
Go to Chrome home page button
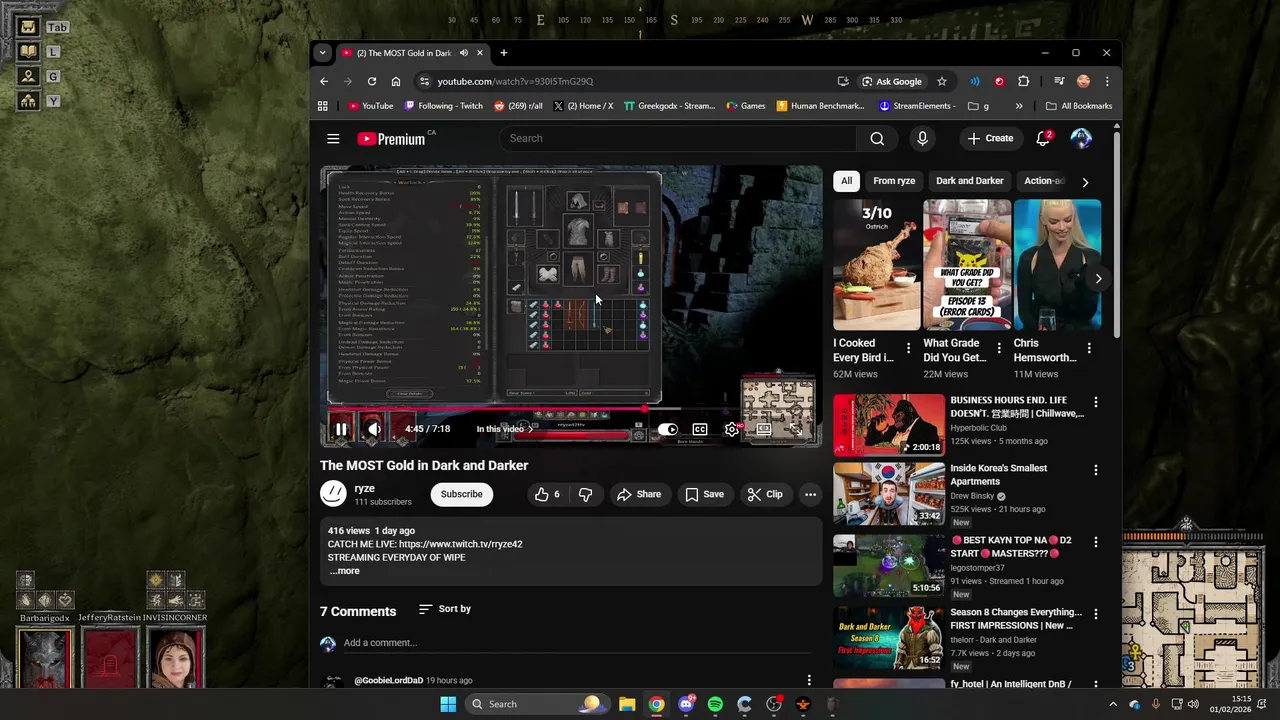[396, 82]
